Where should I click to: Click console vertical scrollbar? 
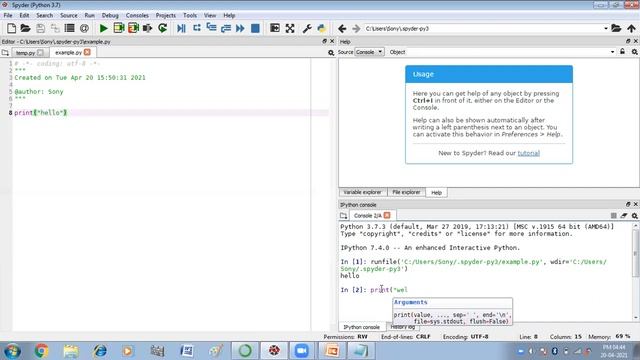point(636,271)
